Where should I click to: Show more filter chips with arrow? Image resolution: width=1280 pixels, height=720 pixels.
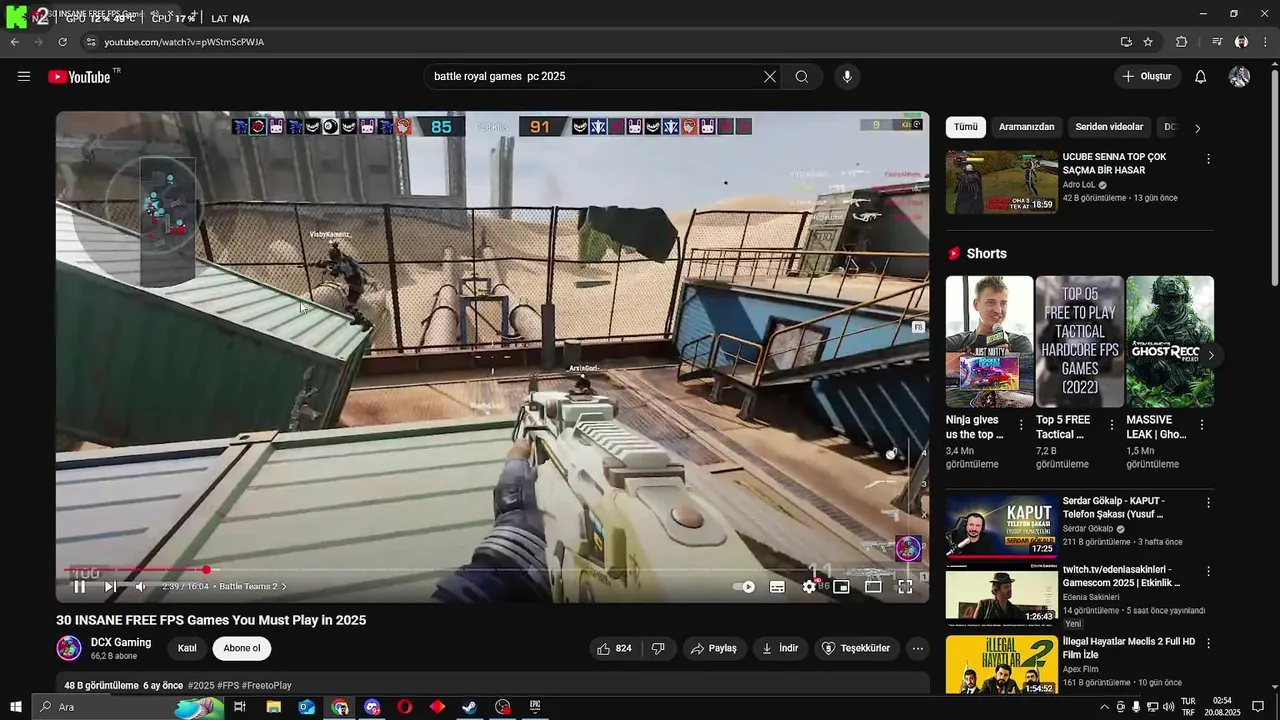coord(1197,128)
